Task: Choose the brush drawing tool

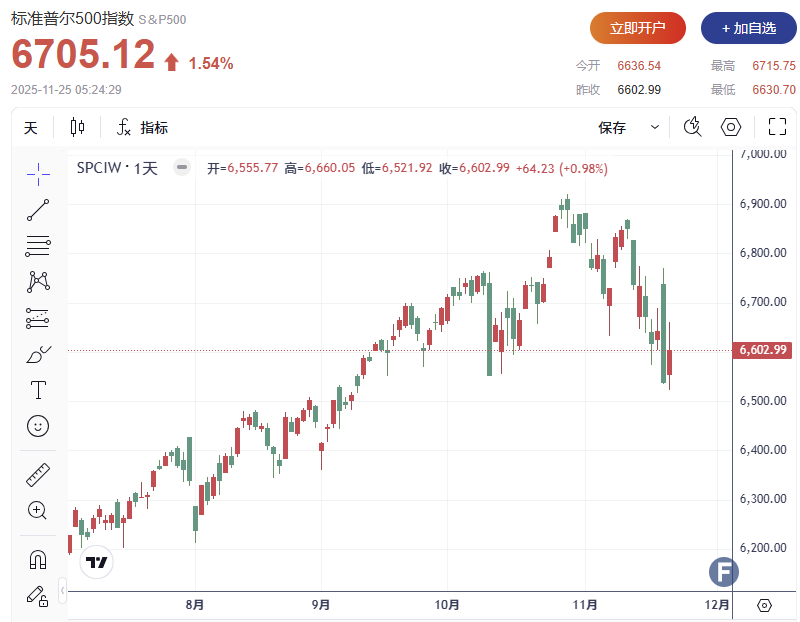Action: click(38, 354)
